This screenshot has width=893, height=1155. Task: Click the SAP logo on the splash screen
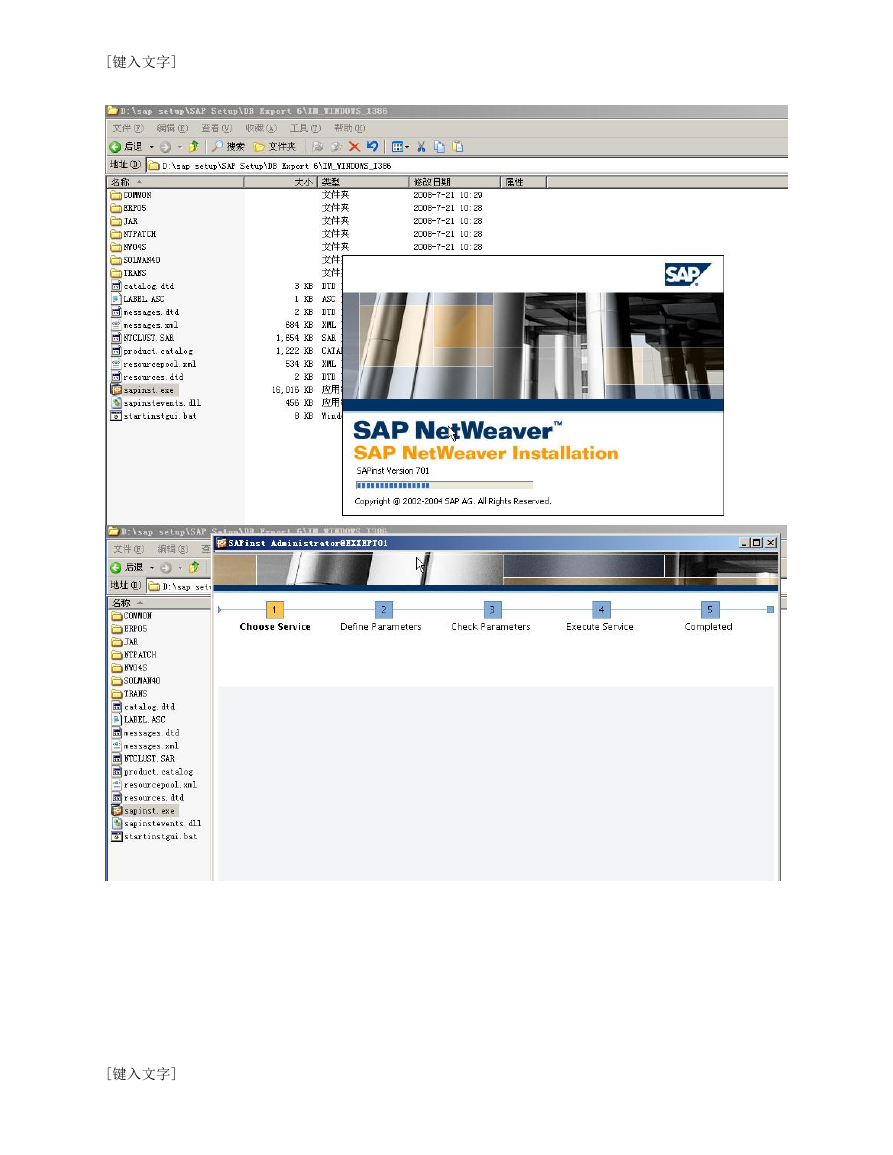[687, 275]
